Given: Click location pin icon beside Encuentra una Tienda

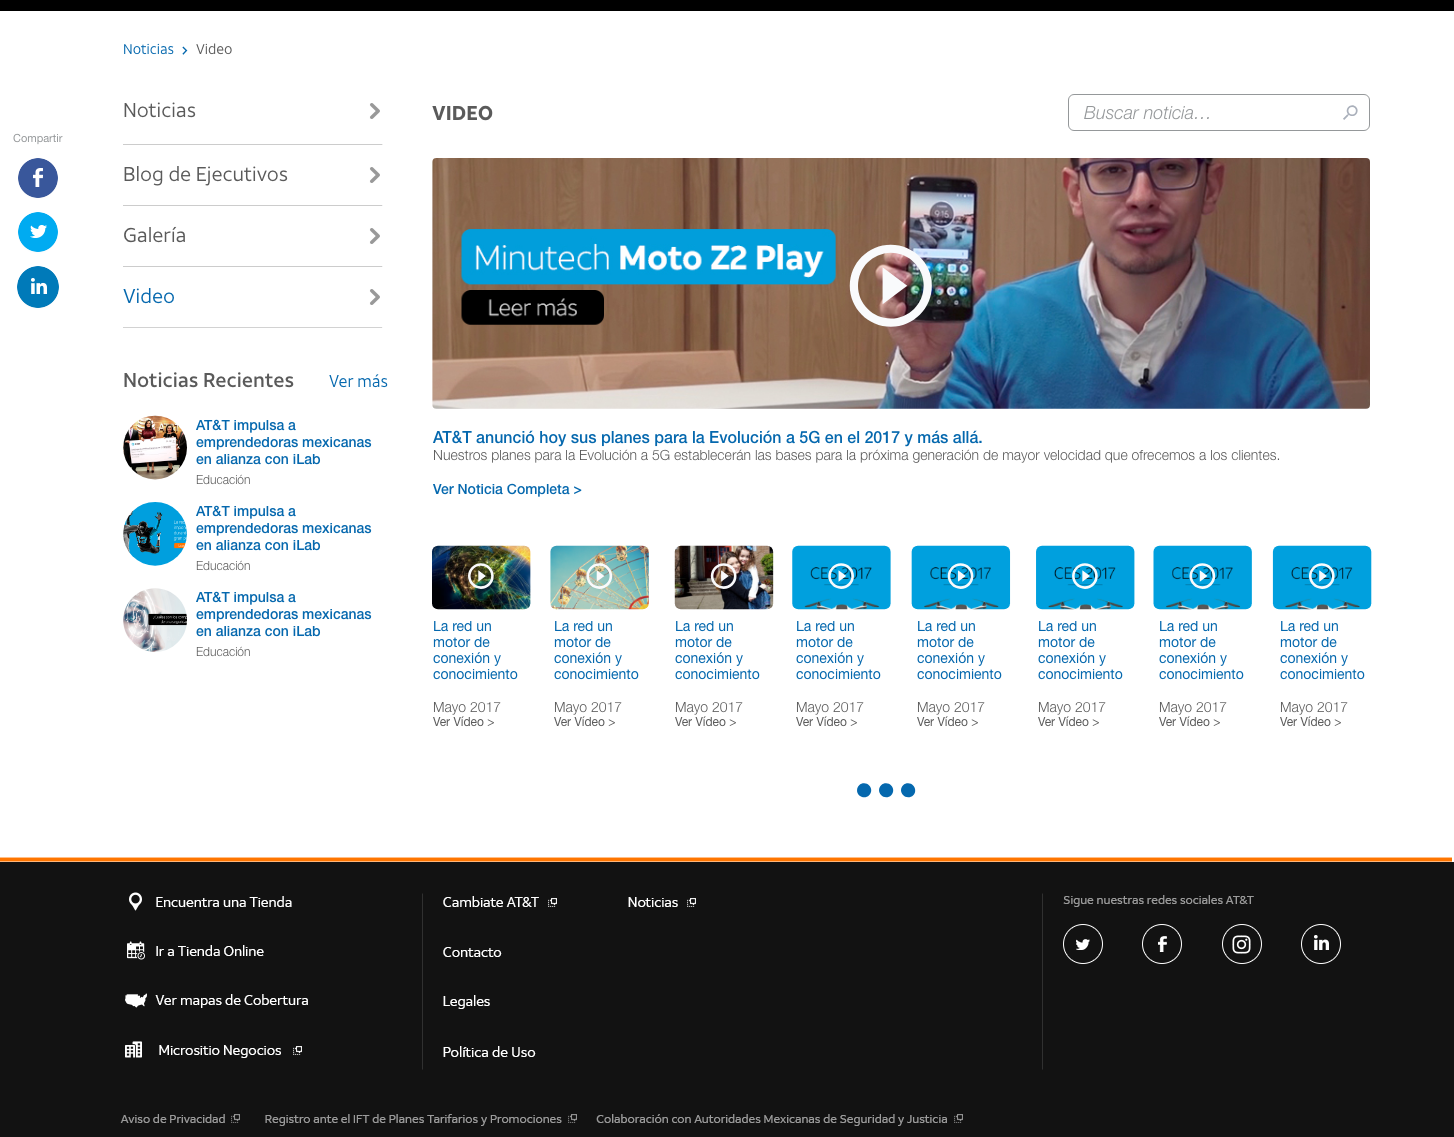Looking at the screenshot, I should click(x=135, y=901).
